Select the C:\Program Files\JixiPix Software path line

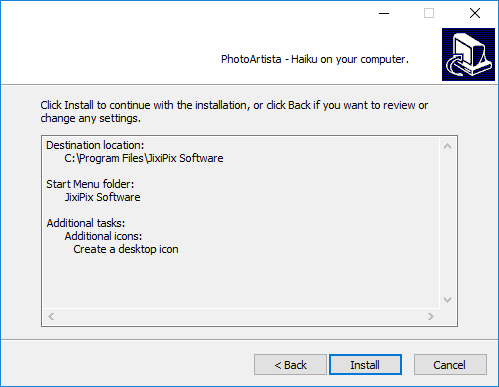tap(144, 158)
